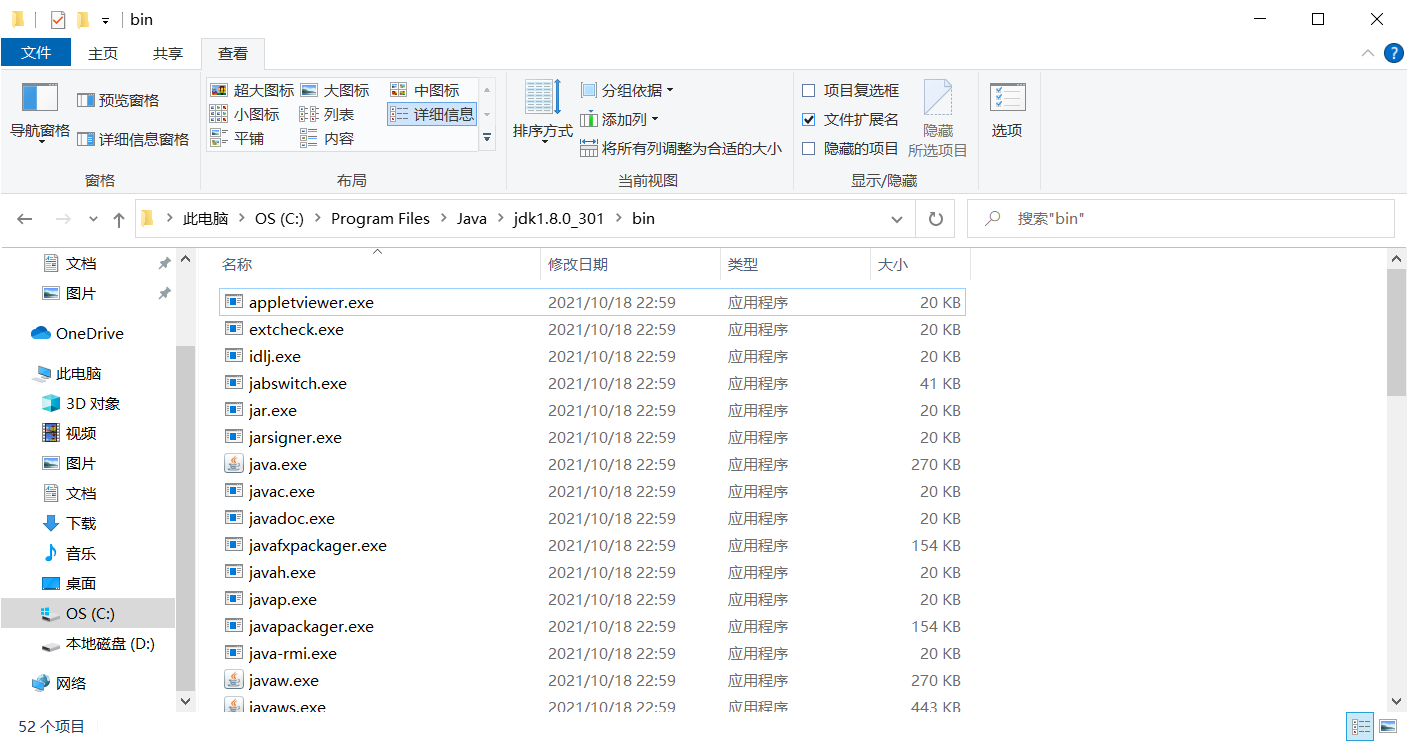Select the javaw.exe file icon
This screenshot has width=1408, height=742.
[234, 680]
